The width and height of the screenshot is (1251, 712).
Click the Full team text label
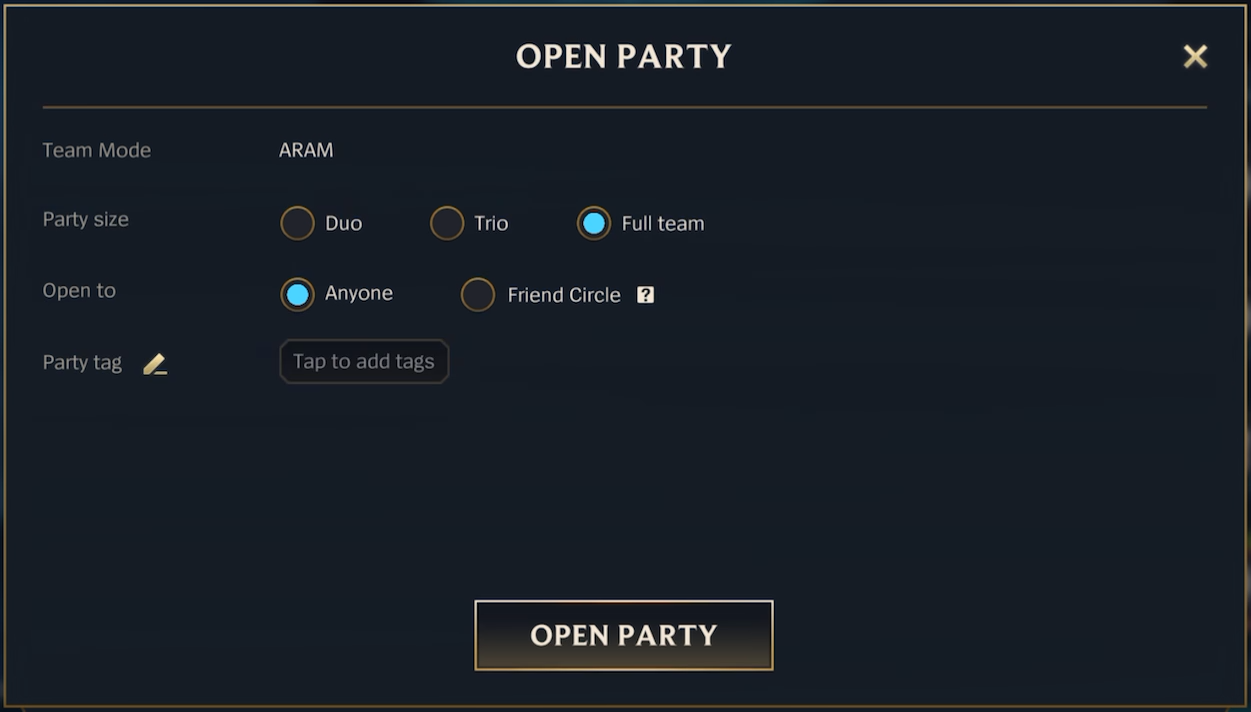(663, 224)
